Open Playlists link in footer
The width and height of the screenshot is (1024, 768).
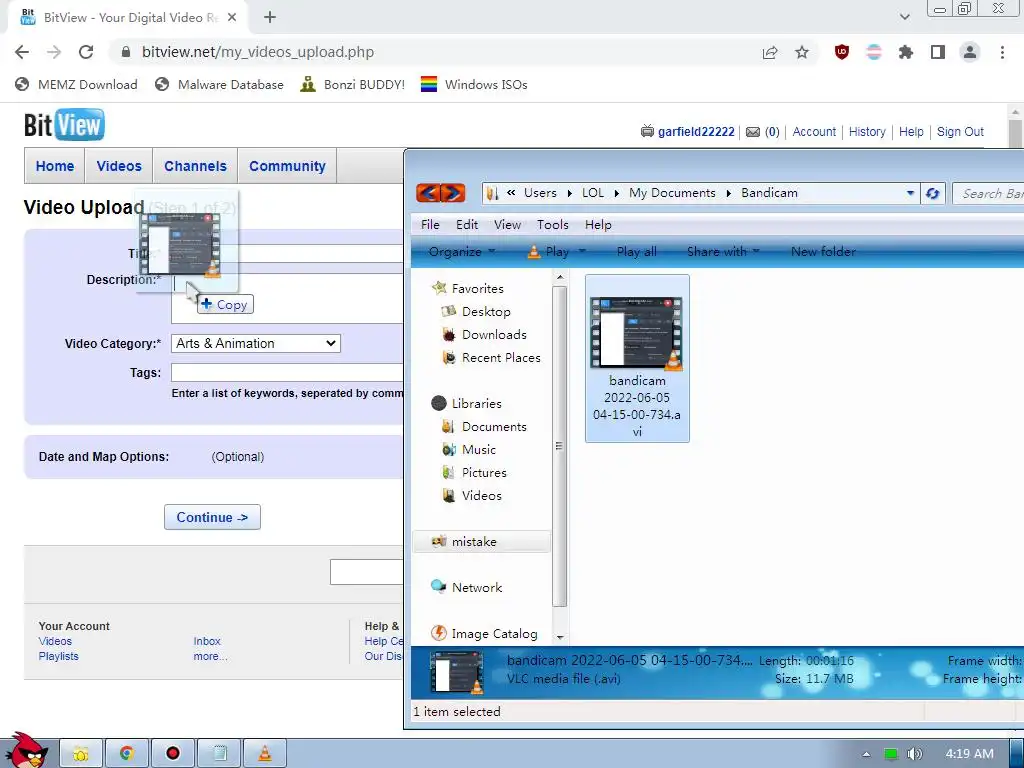click(58, 656)
